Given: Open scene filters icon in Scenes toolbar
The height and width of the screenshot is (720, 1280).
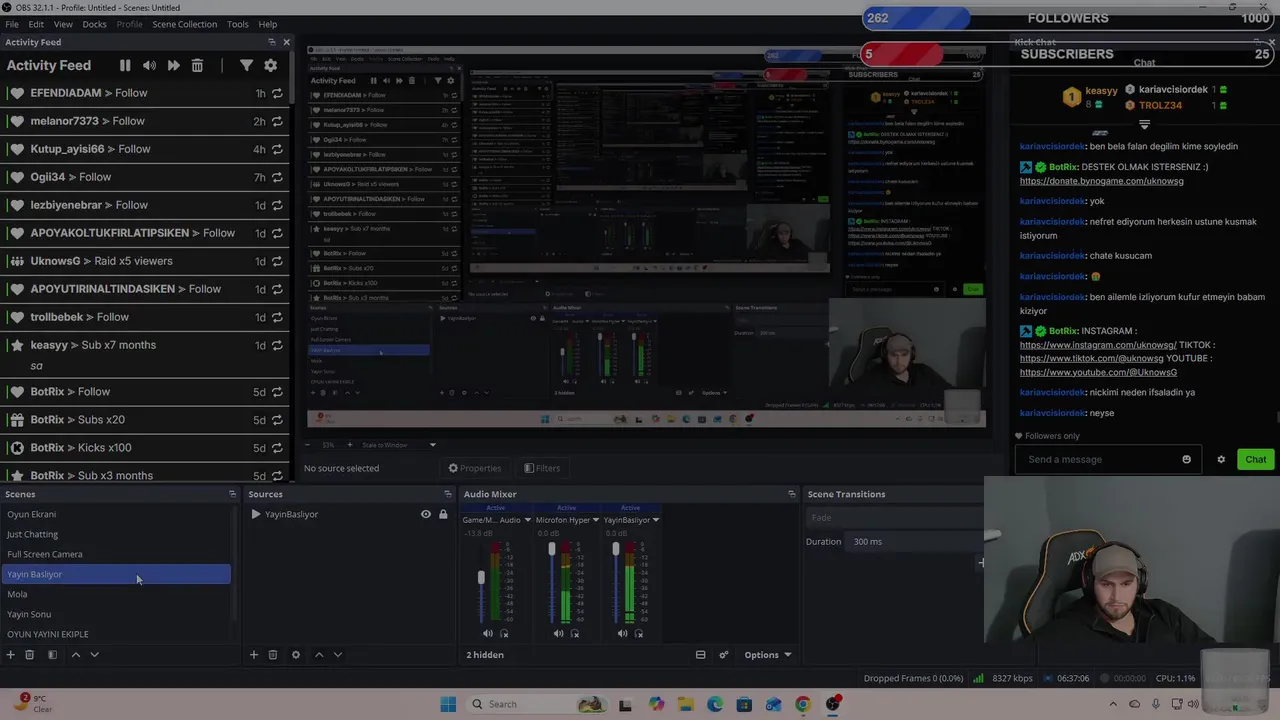Looking at the screenshot, I should (x=52, y=655).
